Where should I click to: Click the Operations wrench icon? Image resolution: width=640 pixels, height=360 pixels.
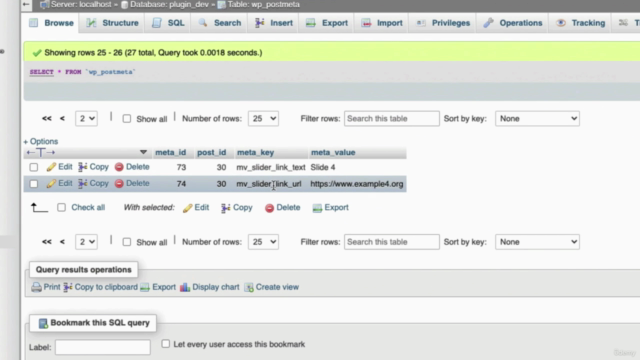click(x=489, y=23)
